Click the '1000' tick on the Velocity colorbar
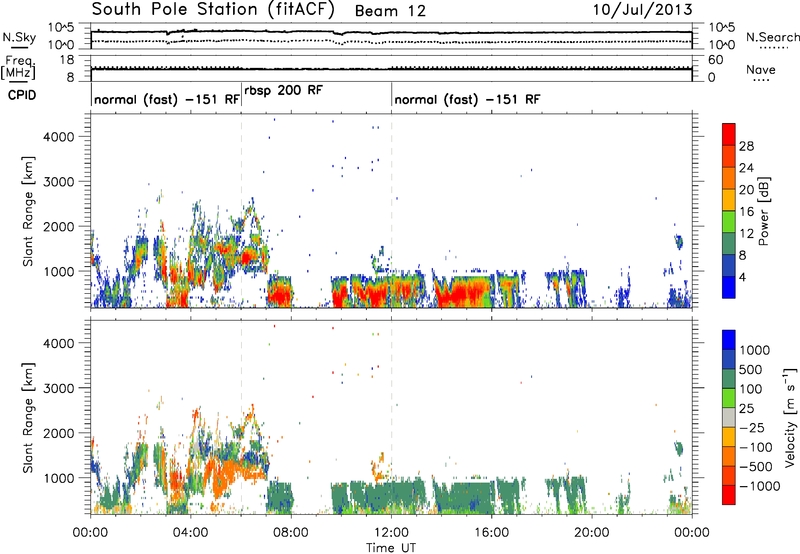 tap(755, 350)
